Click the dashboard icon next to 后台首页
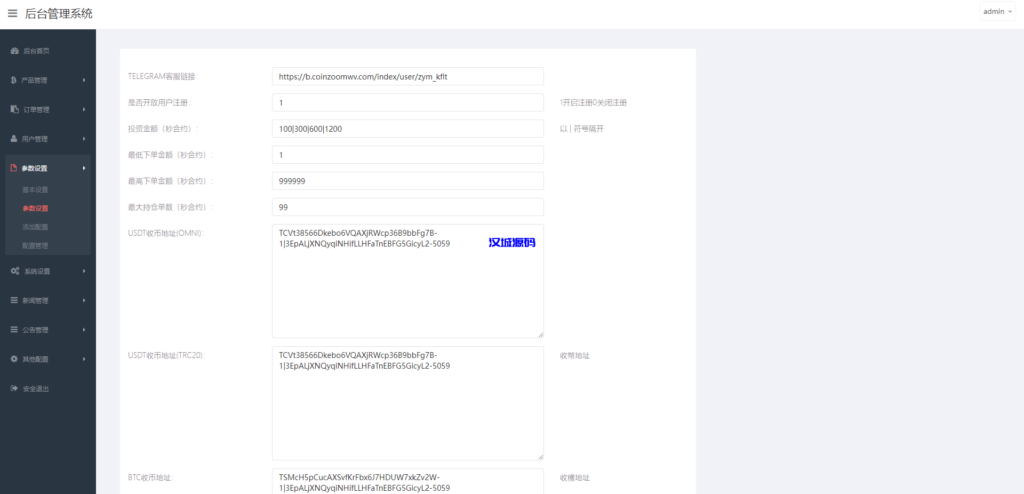Viewport: 1024px width, 494px height. click(x=14, y=50)
